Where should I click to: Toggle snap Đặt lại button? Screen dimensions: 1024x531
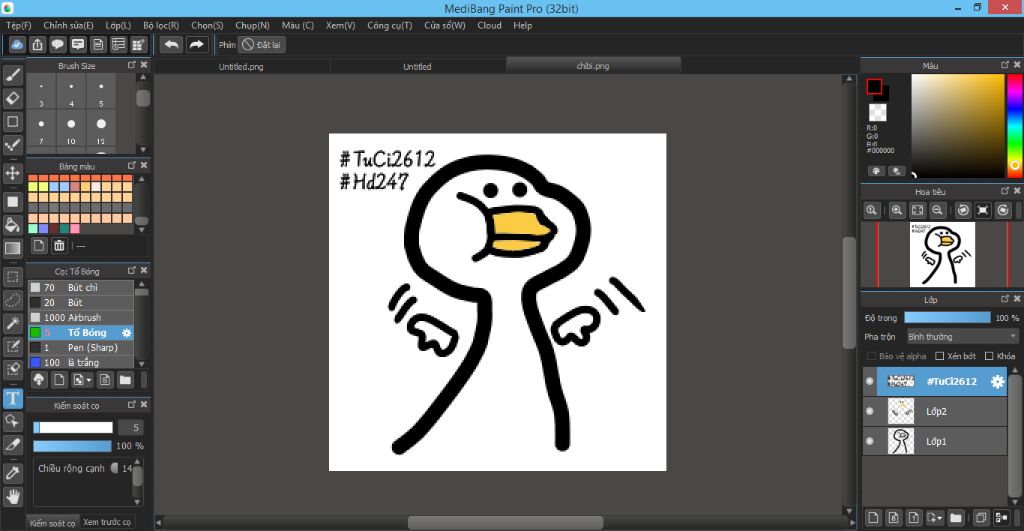point(261,44)
